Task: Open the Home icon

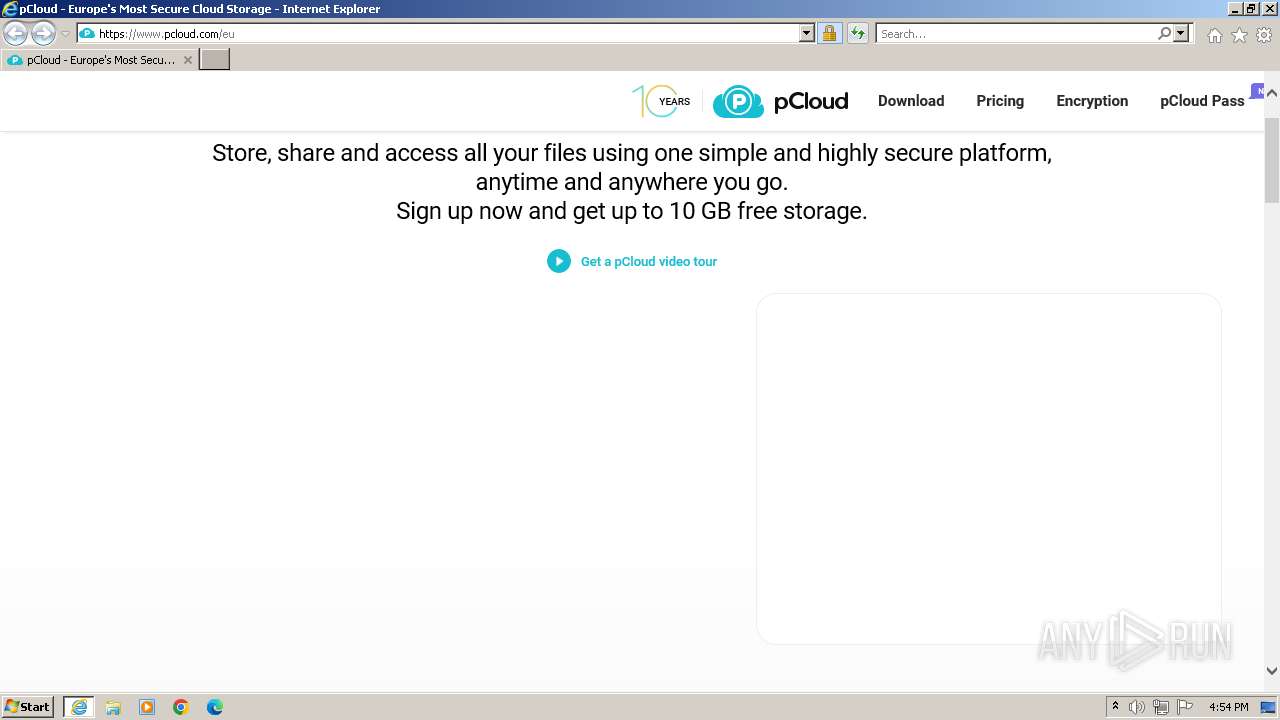Action: 1214,35
